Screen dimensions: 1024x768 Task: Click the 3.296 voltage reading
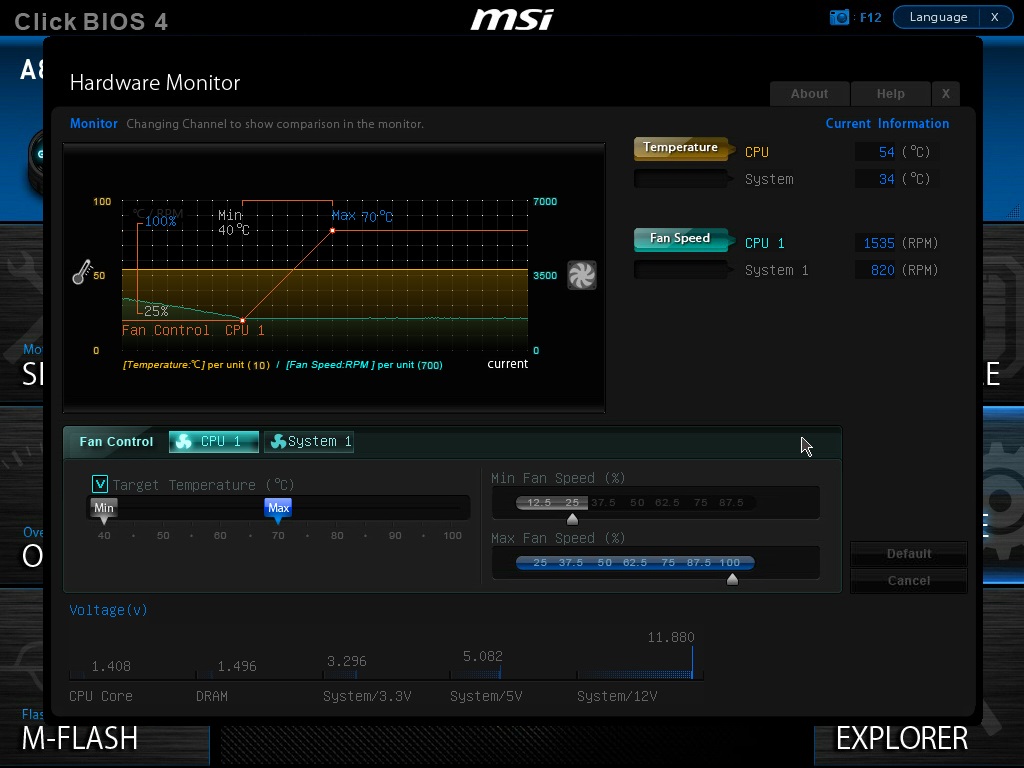coord(346,661)
